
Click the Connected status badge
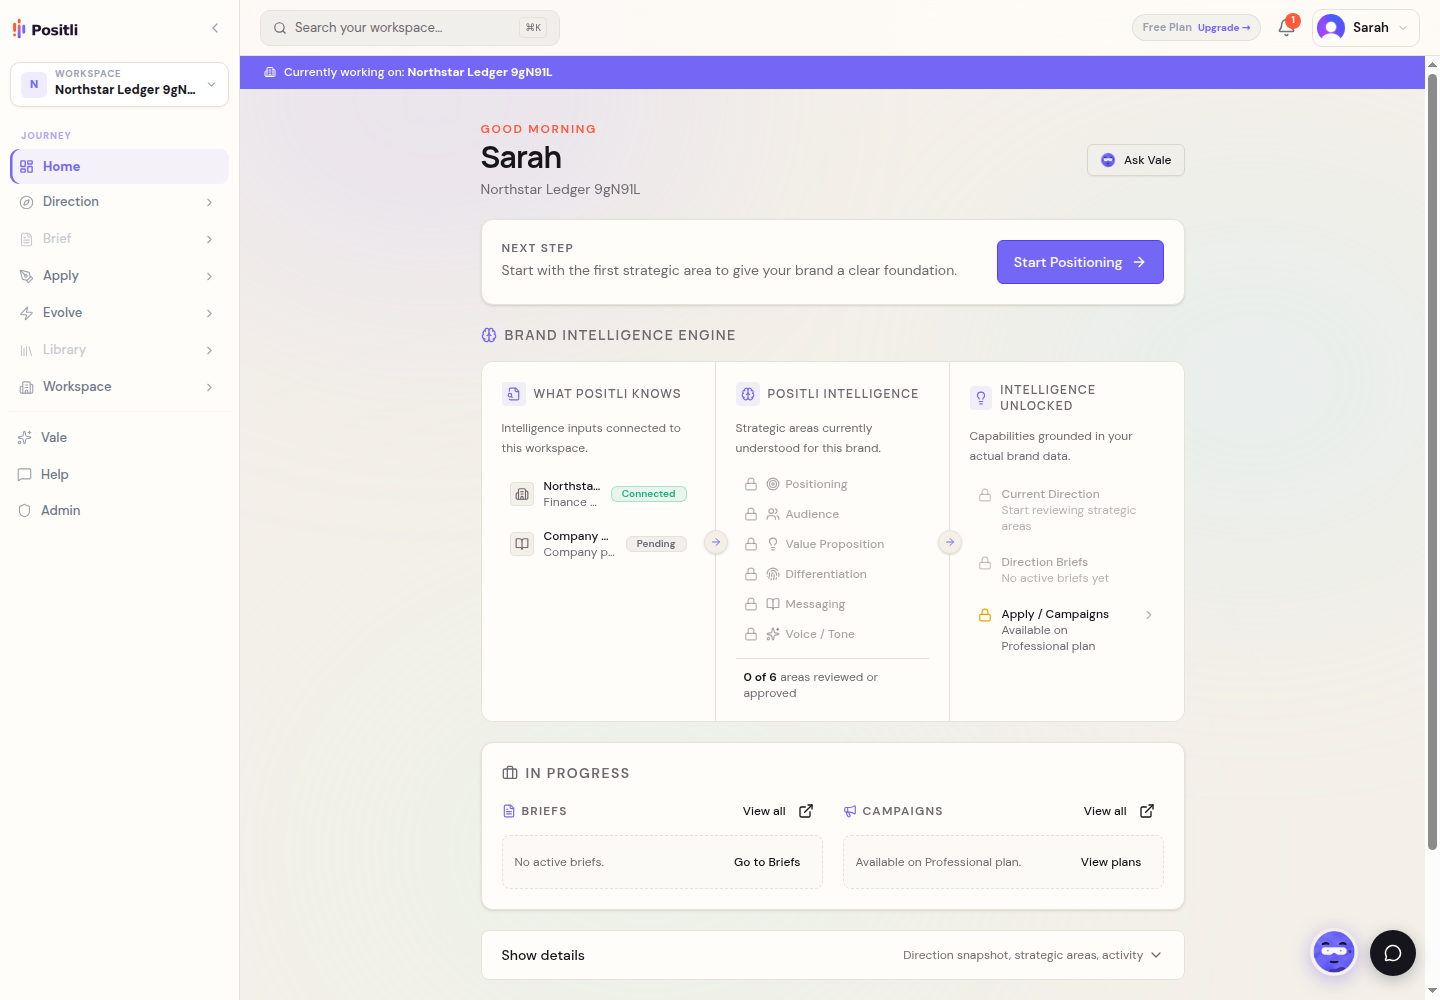tap(648, 494)
